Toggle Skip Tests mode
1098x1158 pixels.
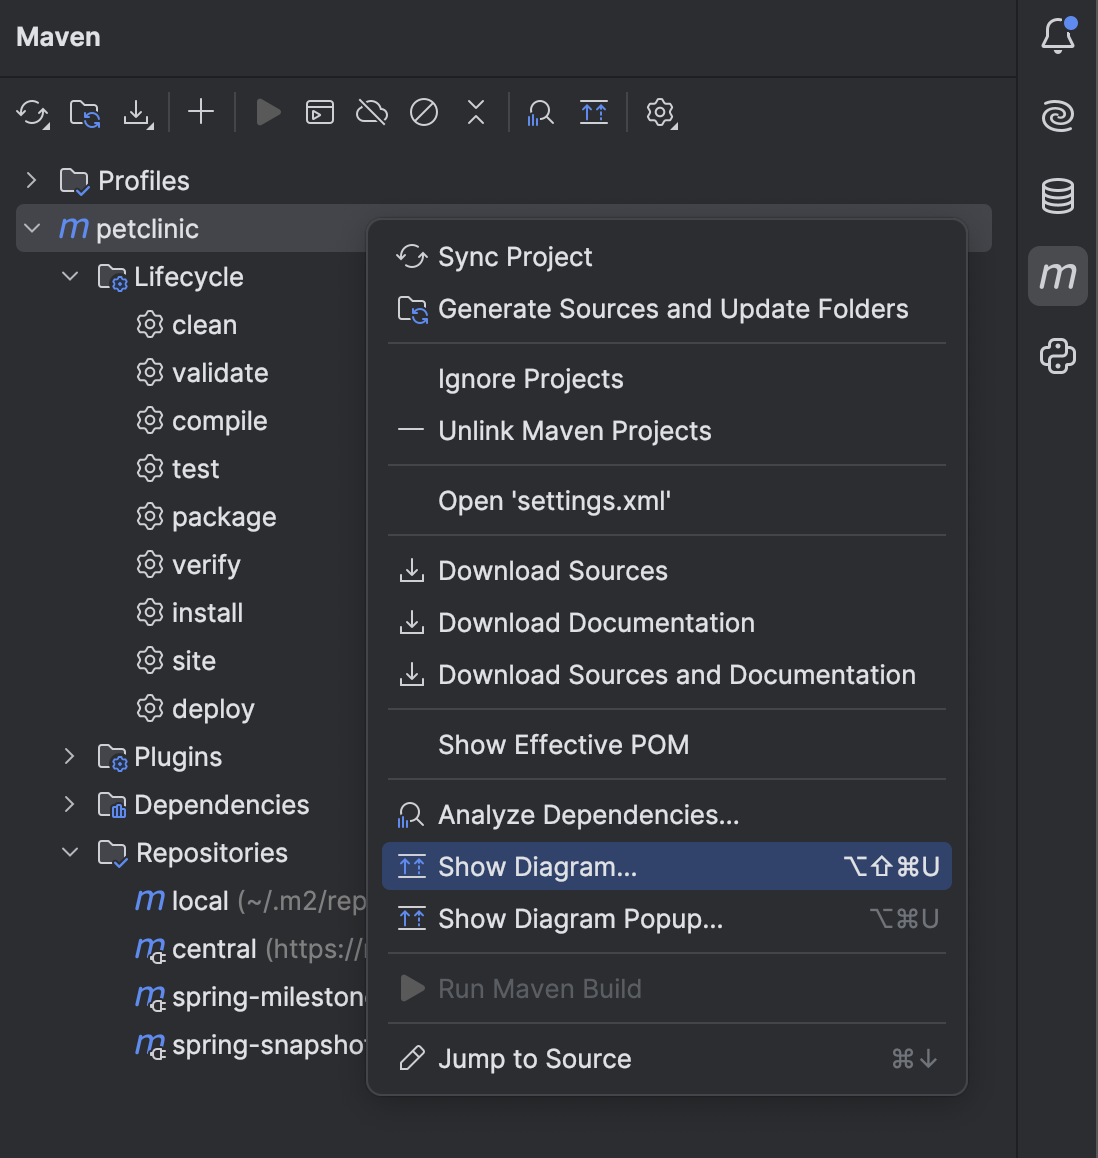pos(423,112)
